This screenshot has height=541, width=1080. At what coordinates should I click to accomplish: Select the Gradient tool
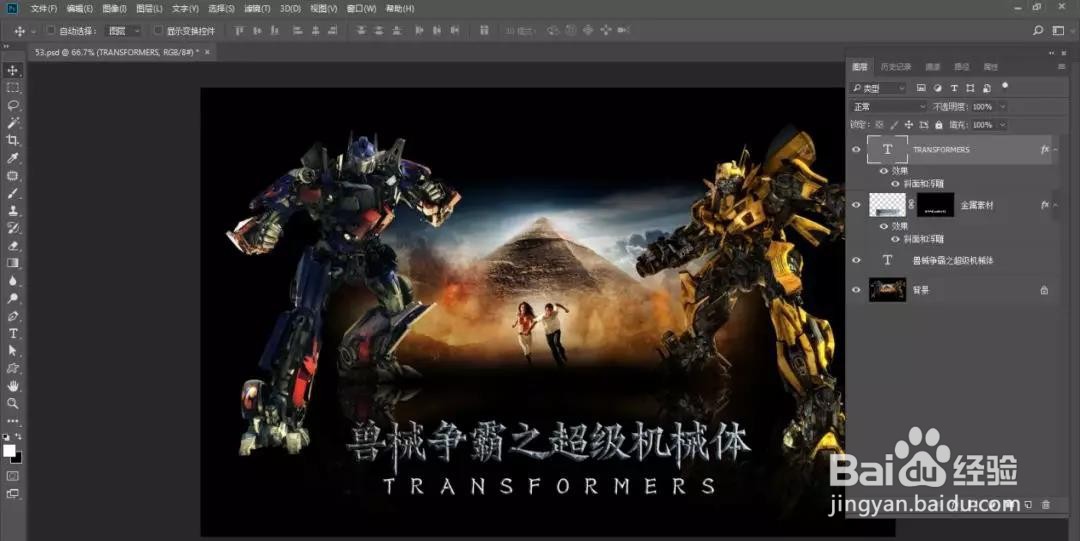12,263
